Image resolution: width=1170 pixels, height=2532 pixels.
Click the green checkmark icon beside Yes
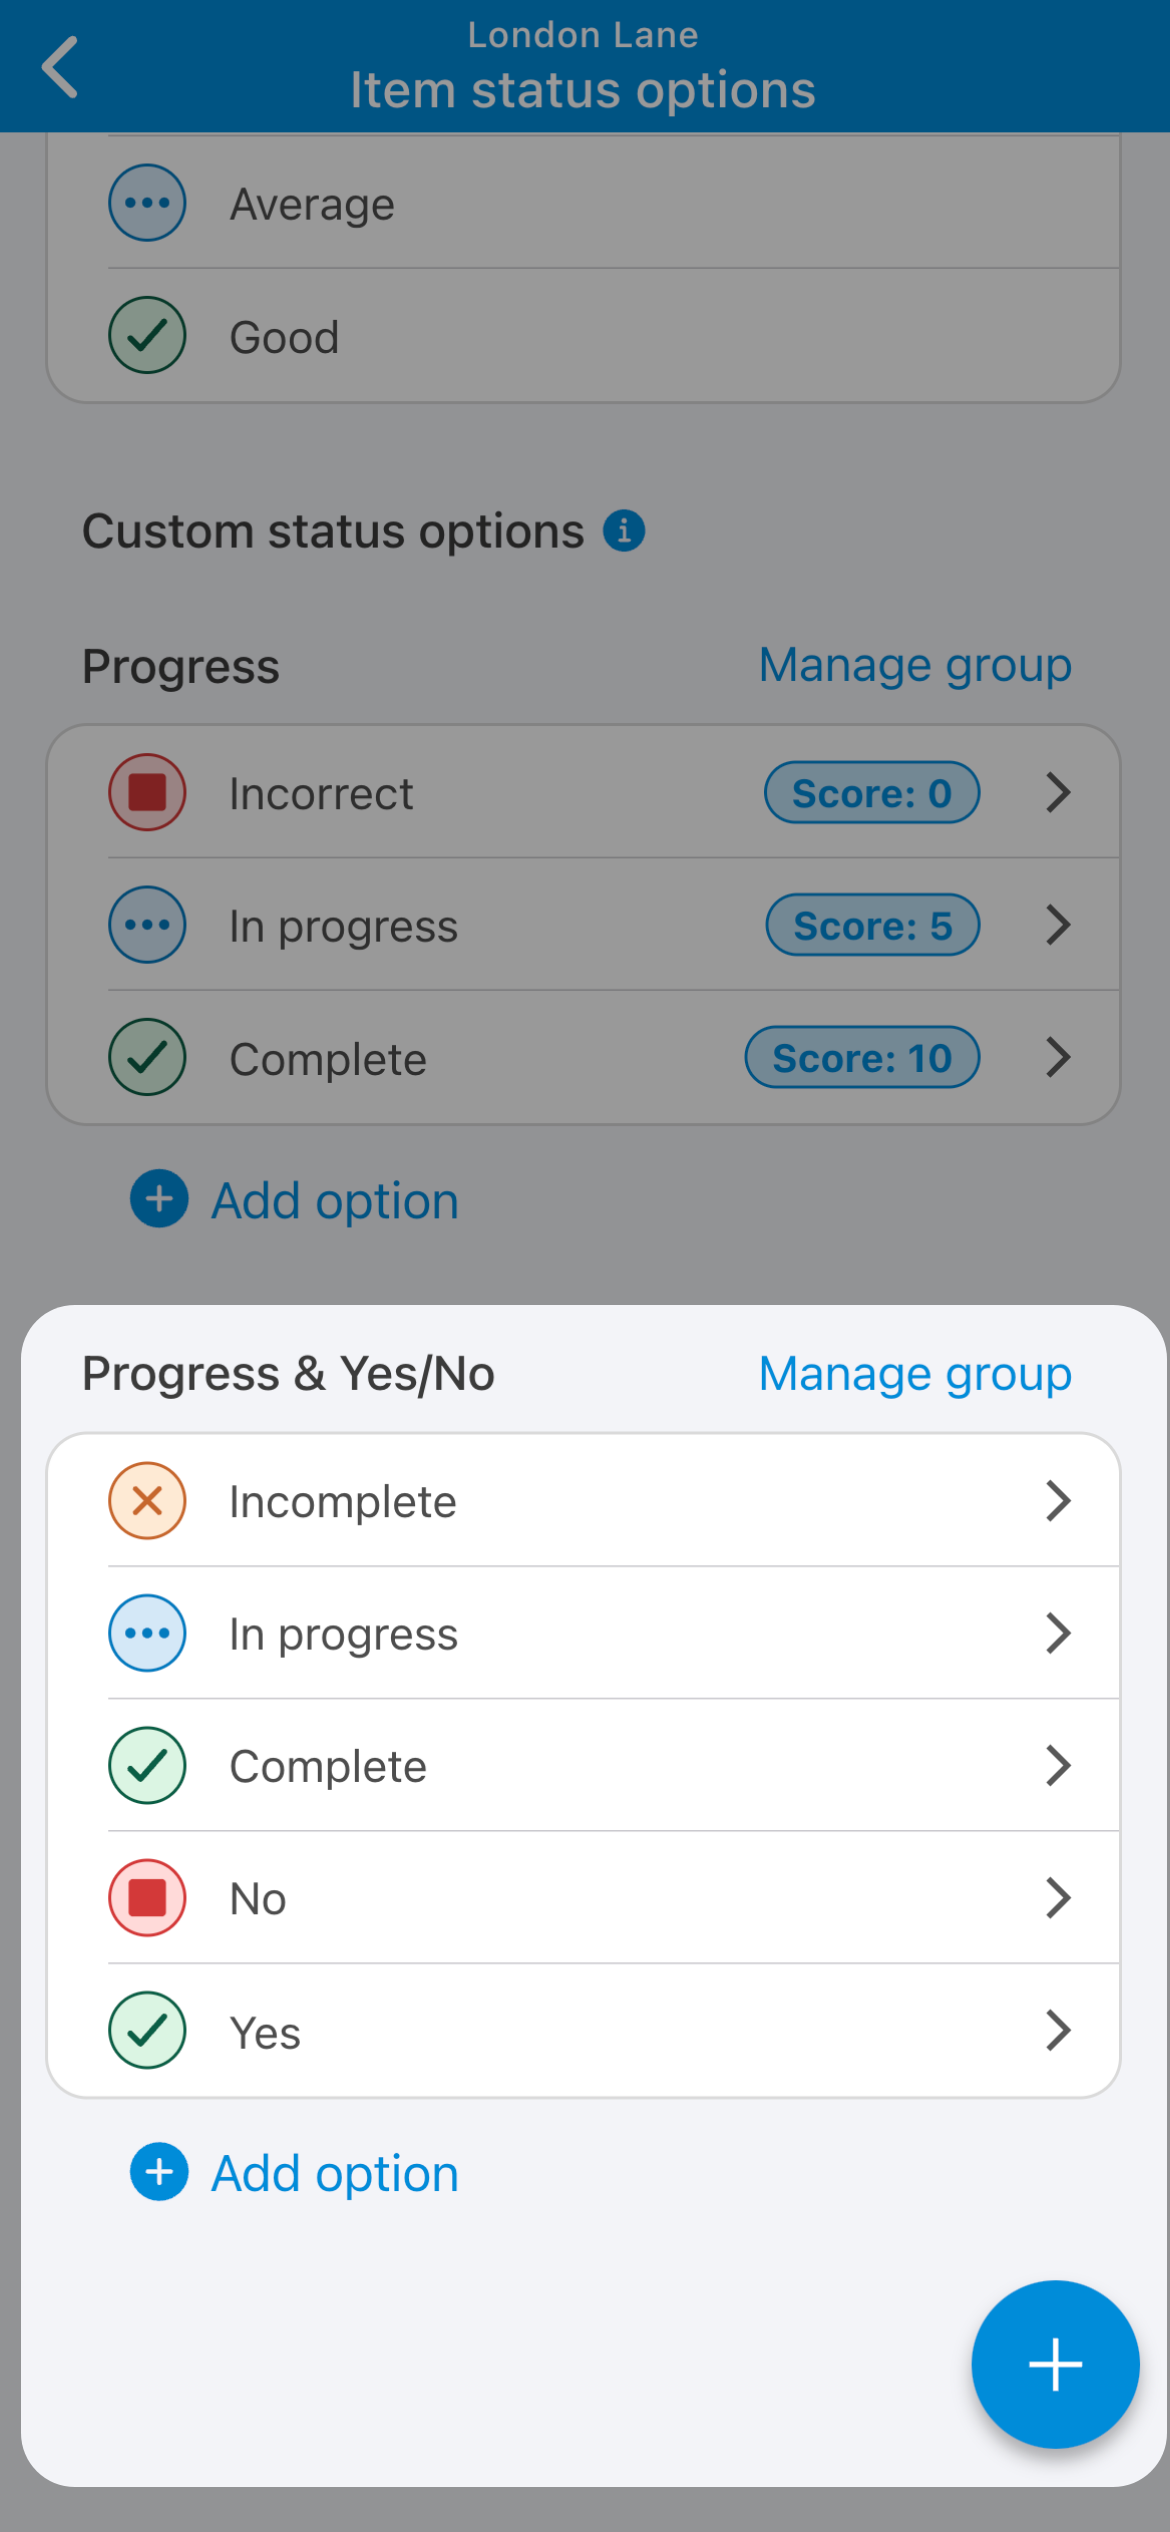pos(147,2030)
